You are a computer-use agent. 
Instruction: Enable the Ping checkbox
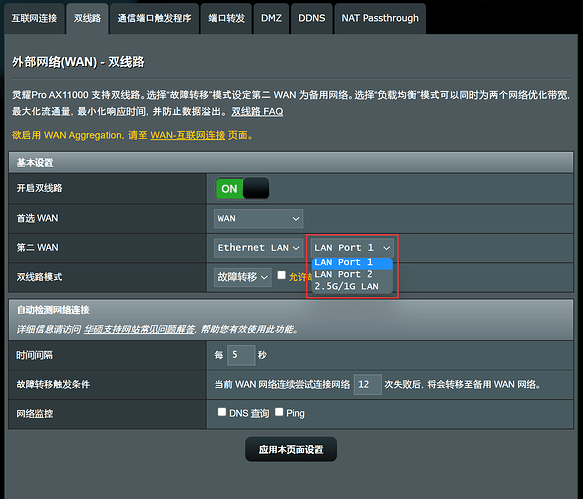(279, 412)
